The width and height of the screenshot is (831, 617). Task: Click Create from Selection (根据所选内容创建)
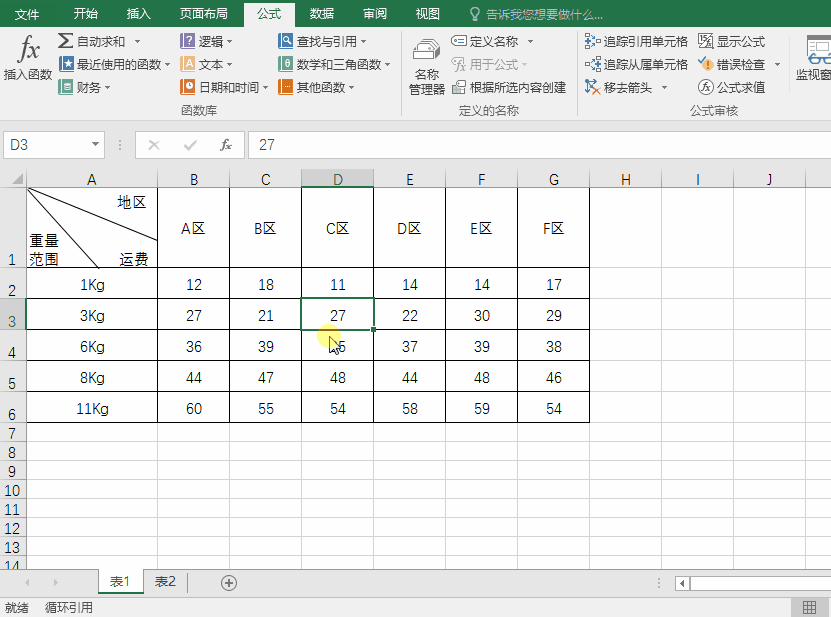[509, 87]
